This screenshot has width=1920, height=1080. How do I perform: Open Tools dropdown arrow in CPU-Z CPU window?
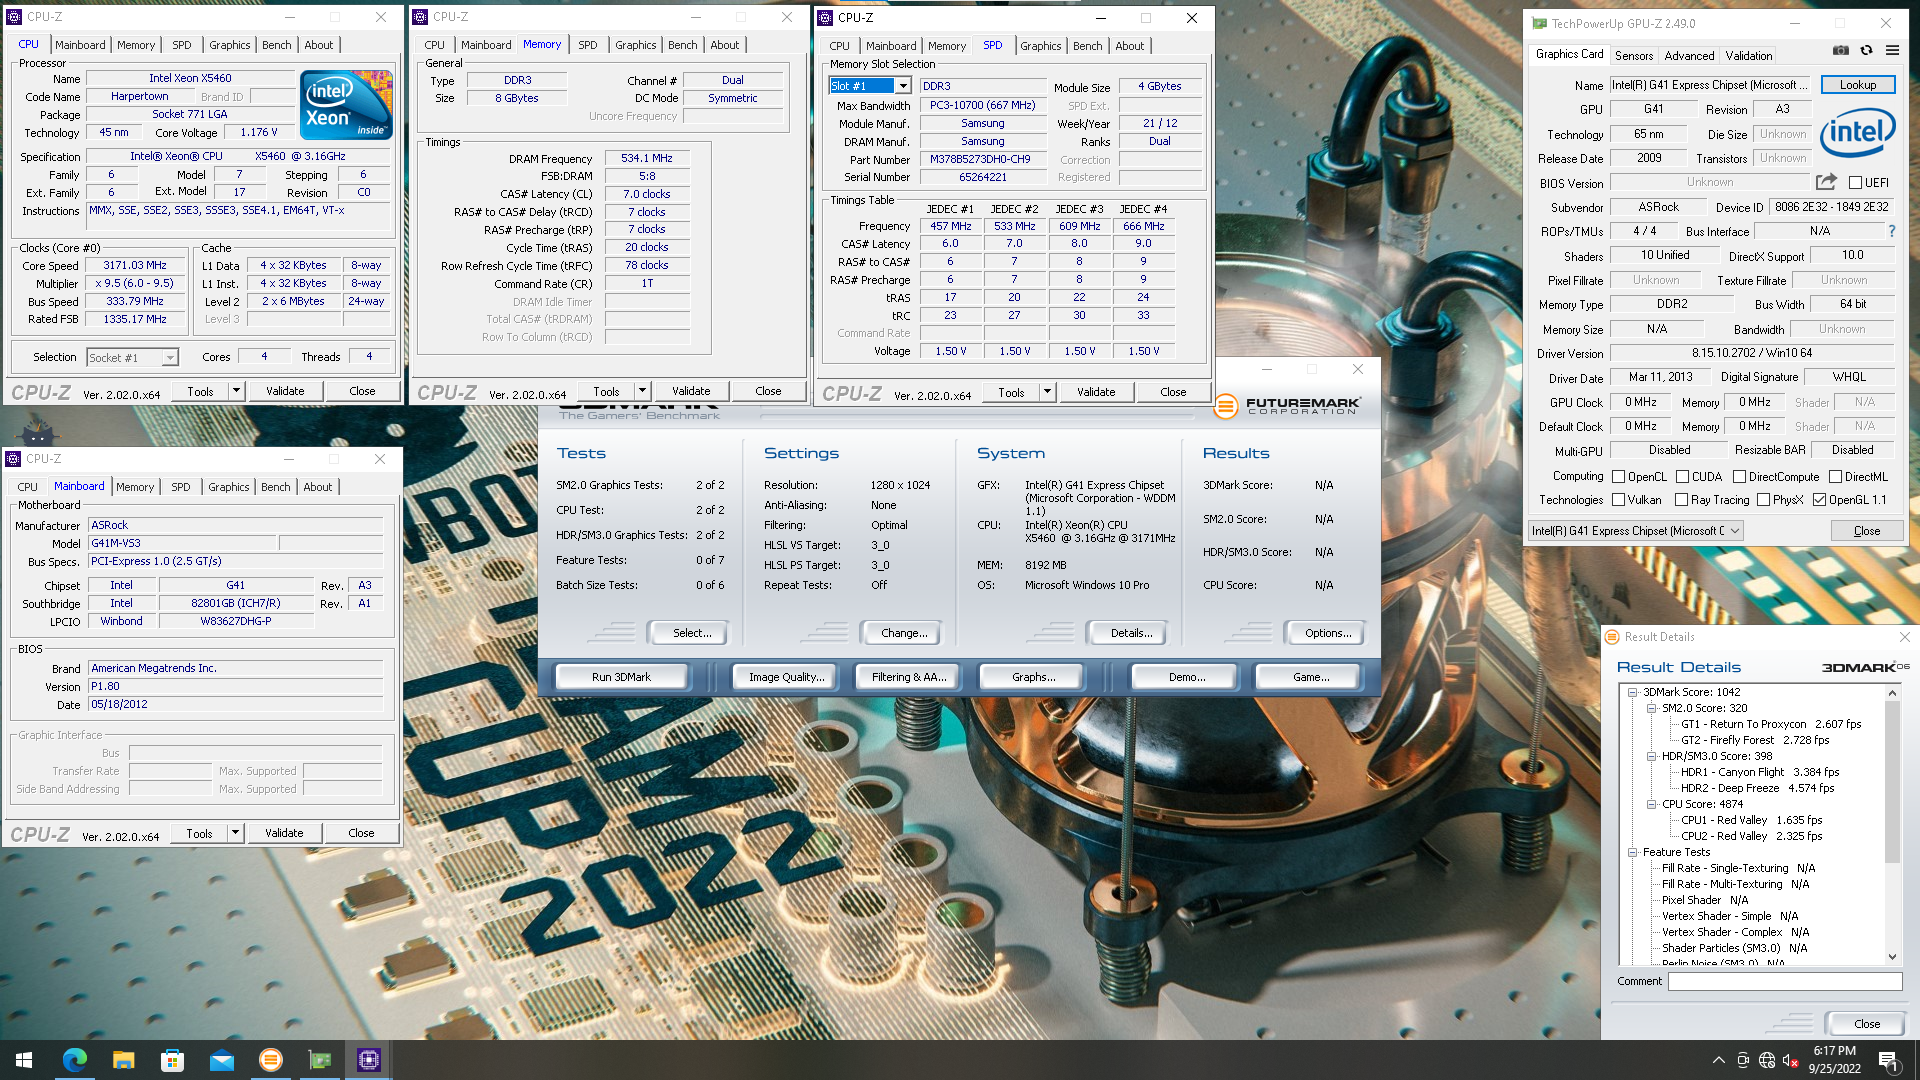237,391
